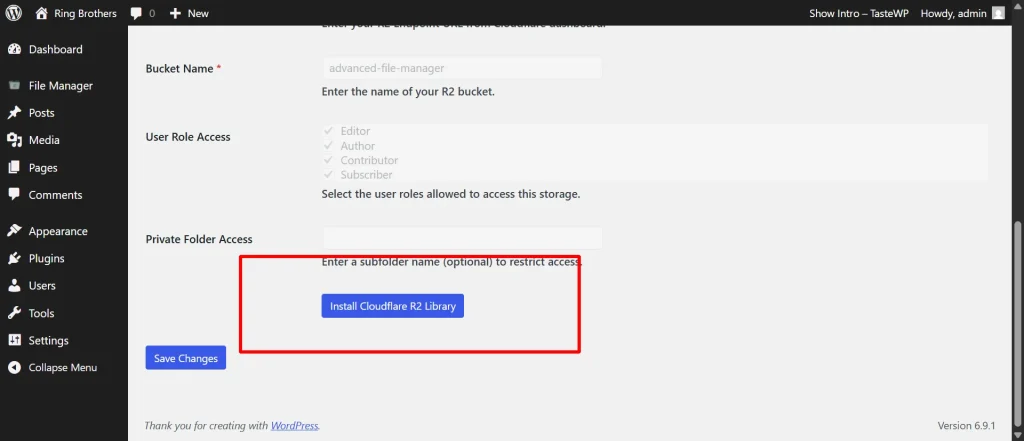Viewport: 1024px width, 441px height.
Task: Click Collapse Menu label
Action: click(x=63, y=368)
